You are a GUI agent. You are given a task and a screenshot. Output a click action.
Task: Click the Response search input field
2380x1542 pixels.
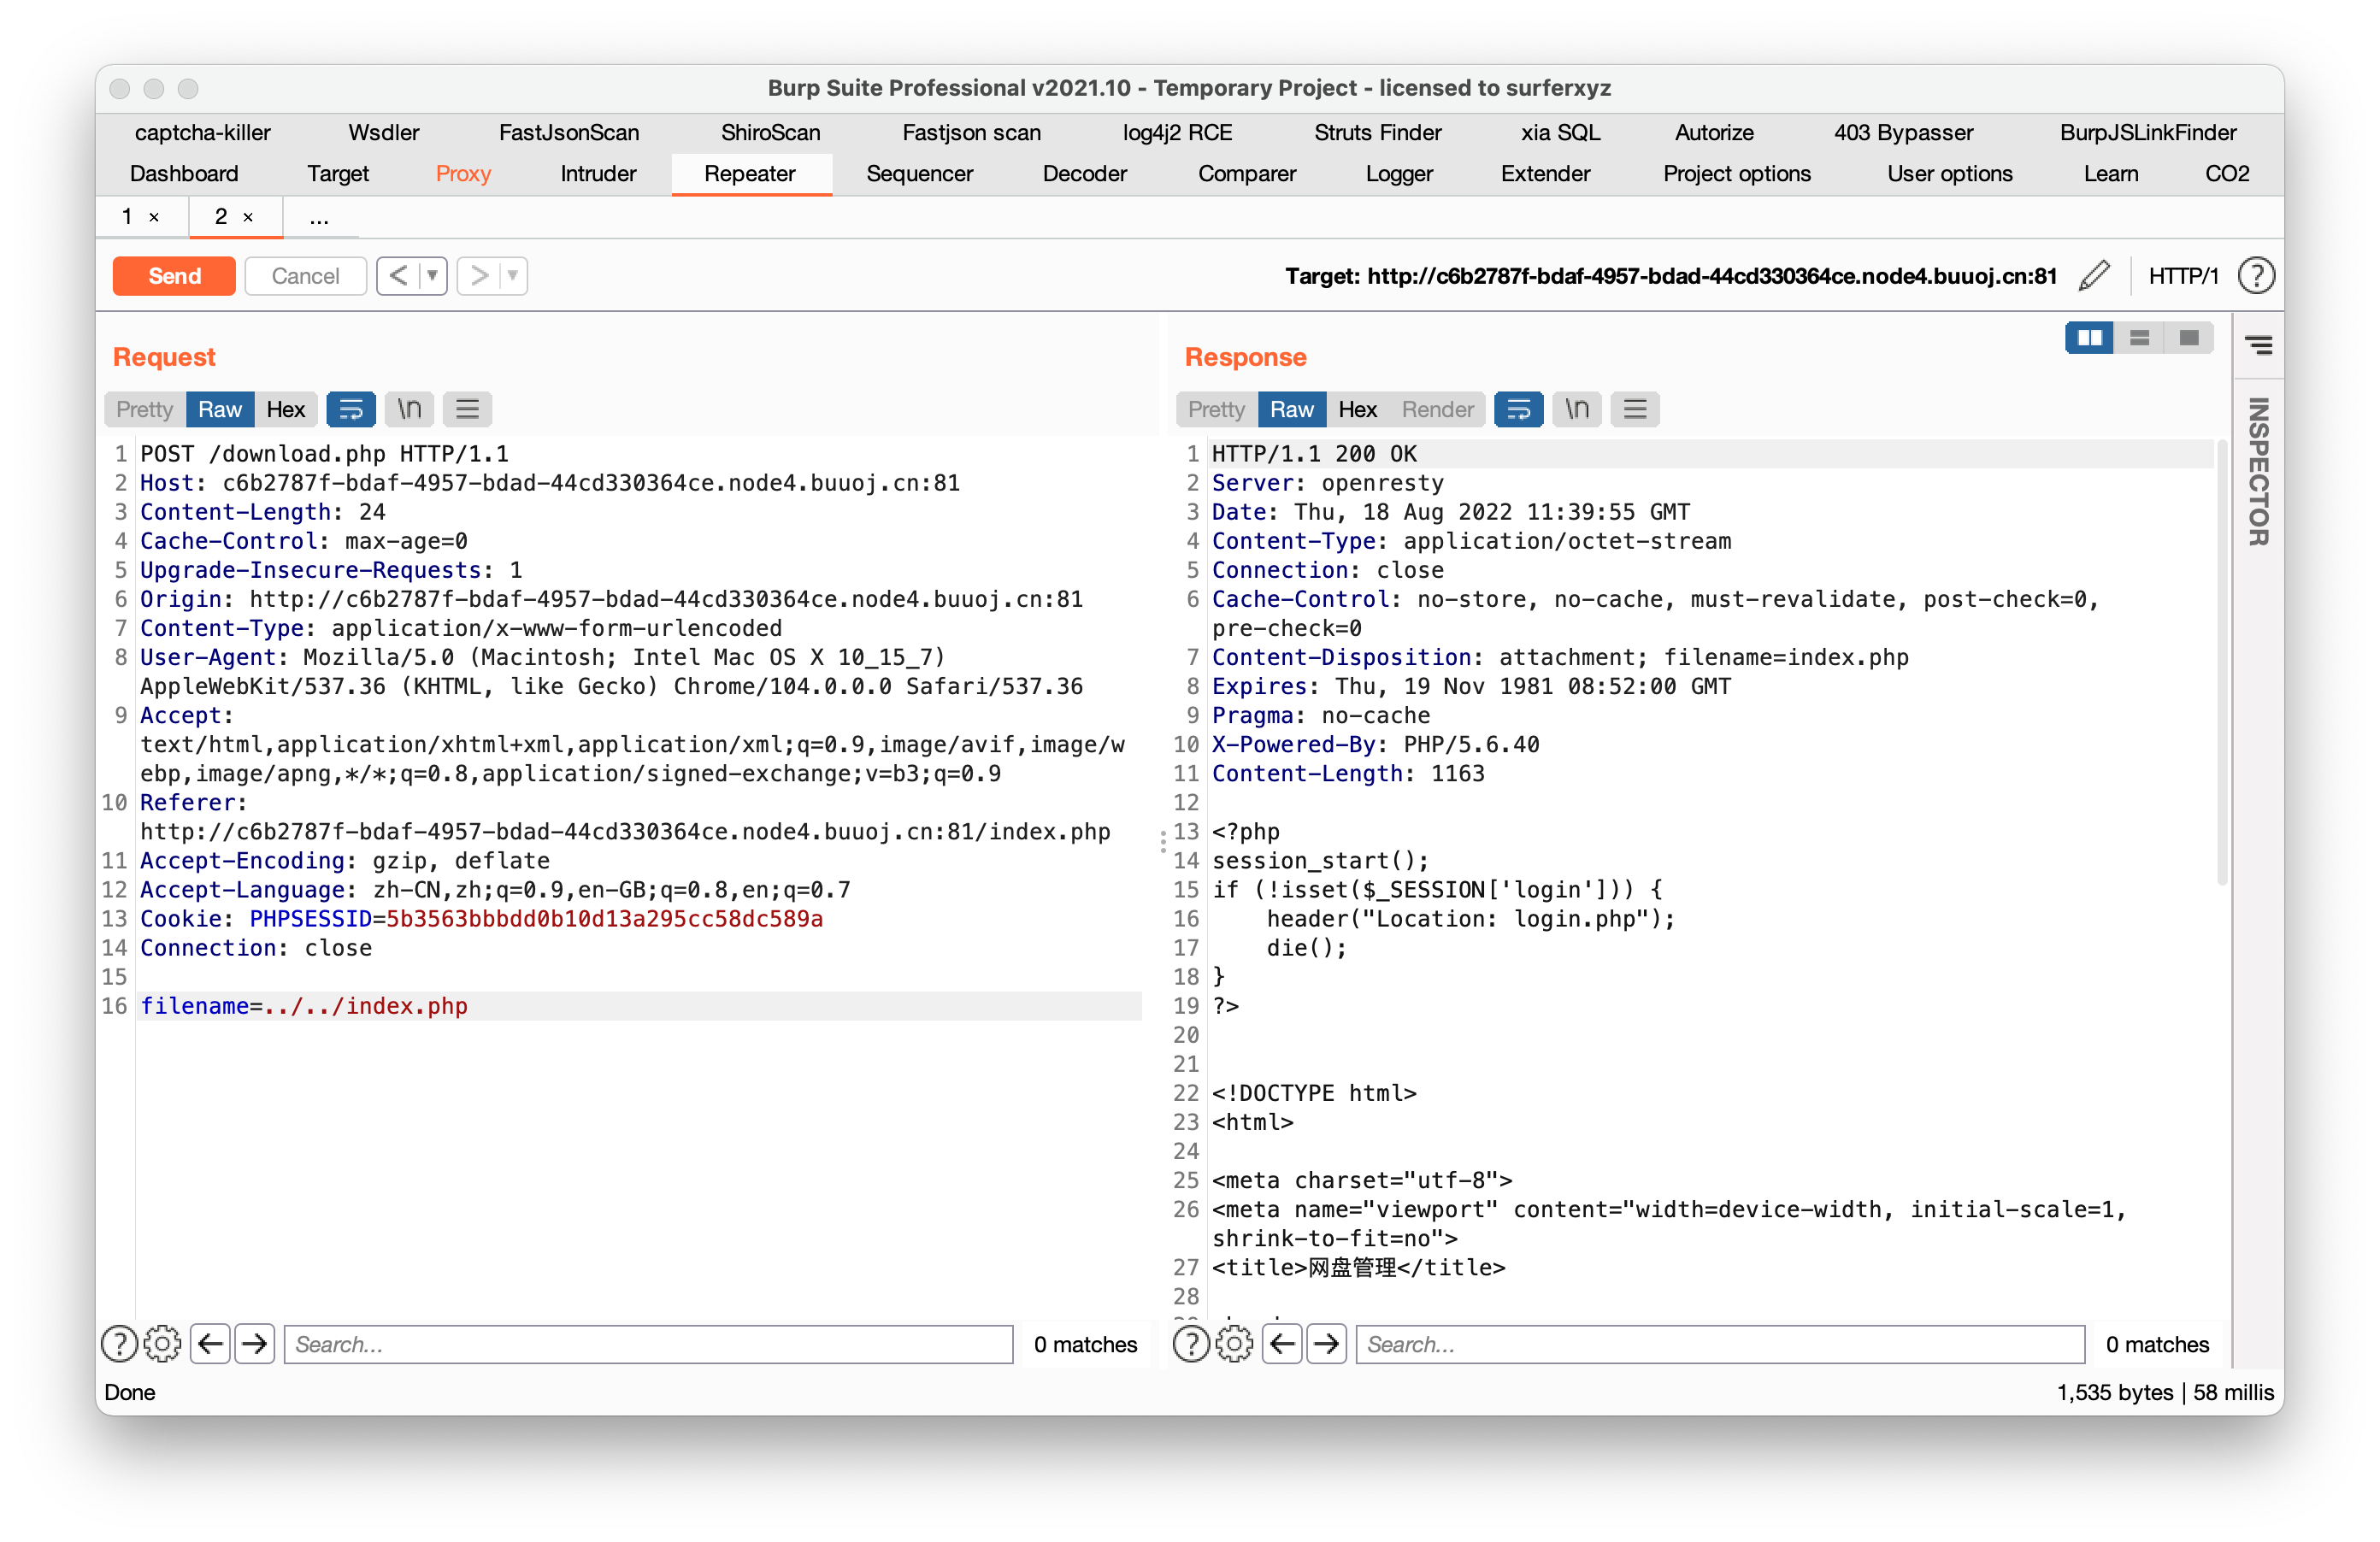tap(1719, 1343)
